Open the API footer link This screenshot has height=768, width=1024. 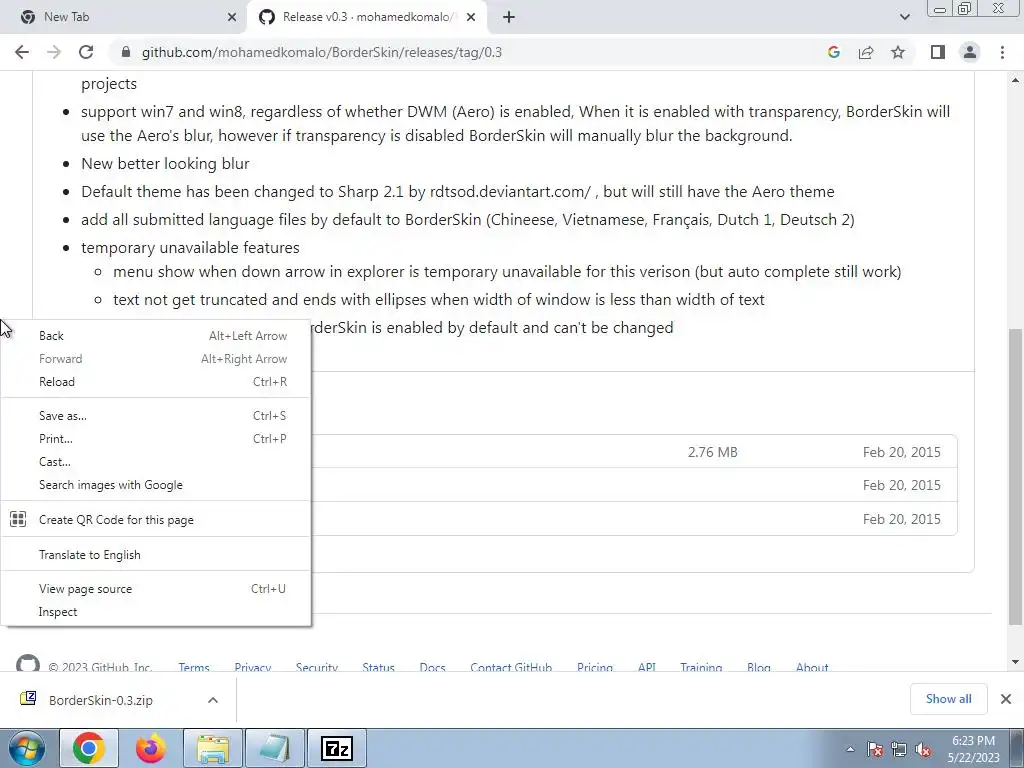647,667
